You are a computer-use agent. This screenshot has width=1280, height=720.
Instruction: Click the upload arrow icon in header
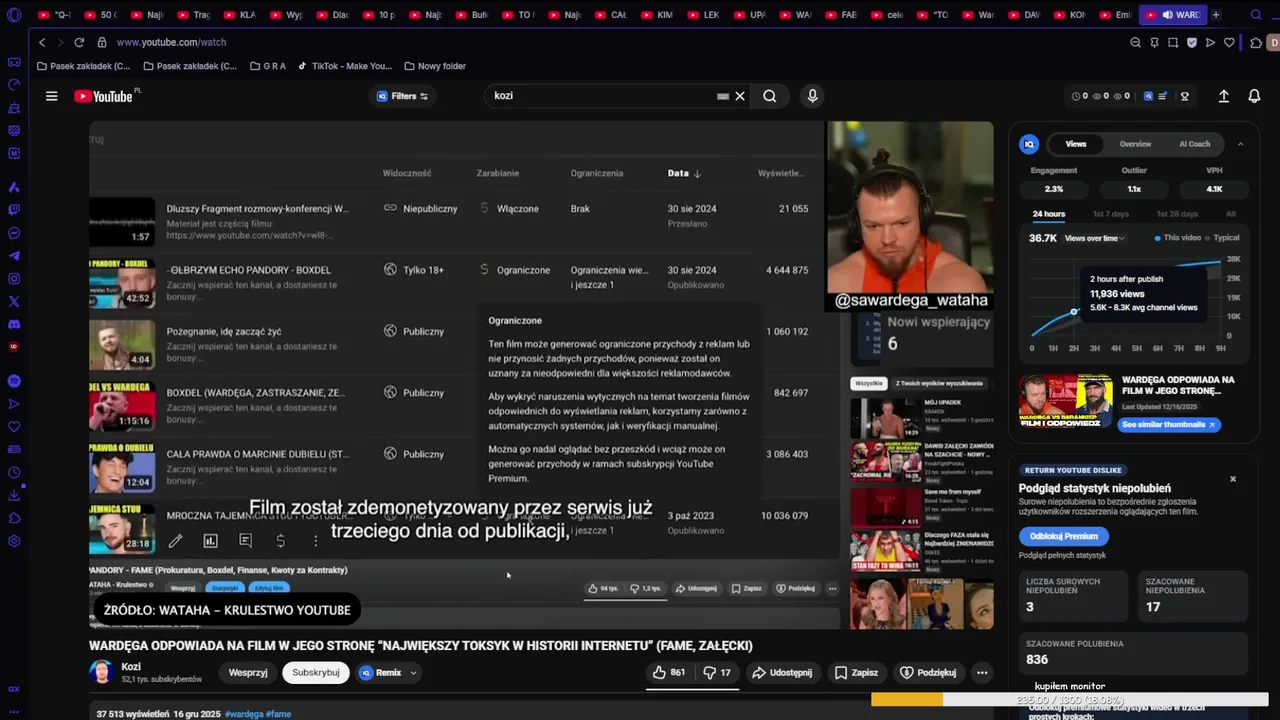pyautogui.click(x=1223, y=96)
